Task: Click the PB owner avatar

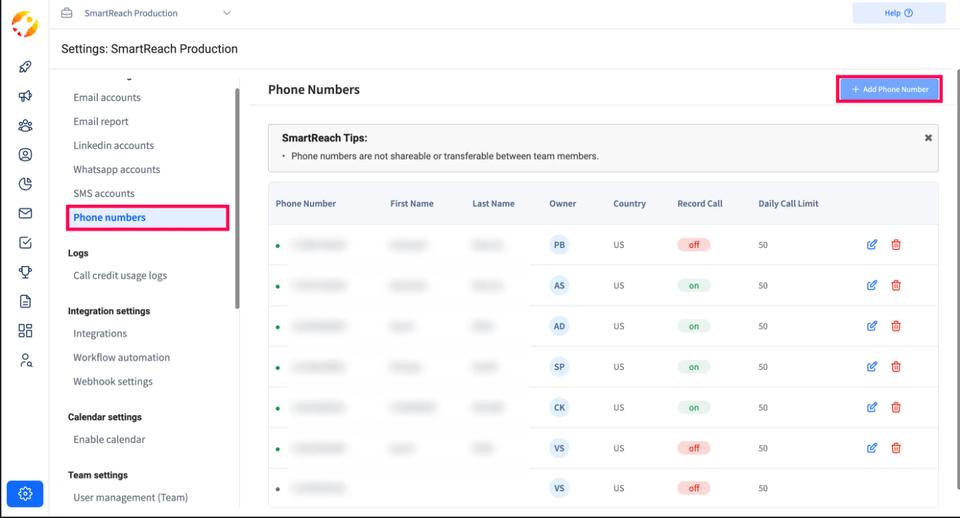Action: coord(559,244)
